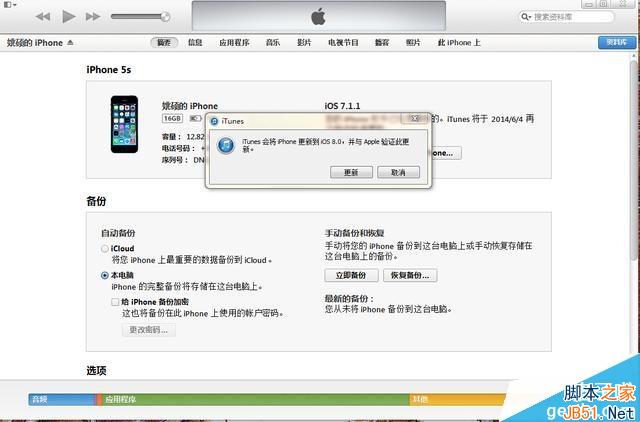
Task: Click the partially hidden restore iPhone button
Action: 447,153
